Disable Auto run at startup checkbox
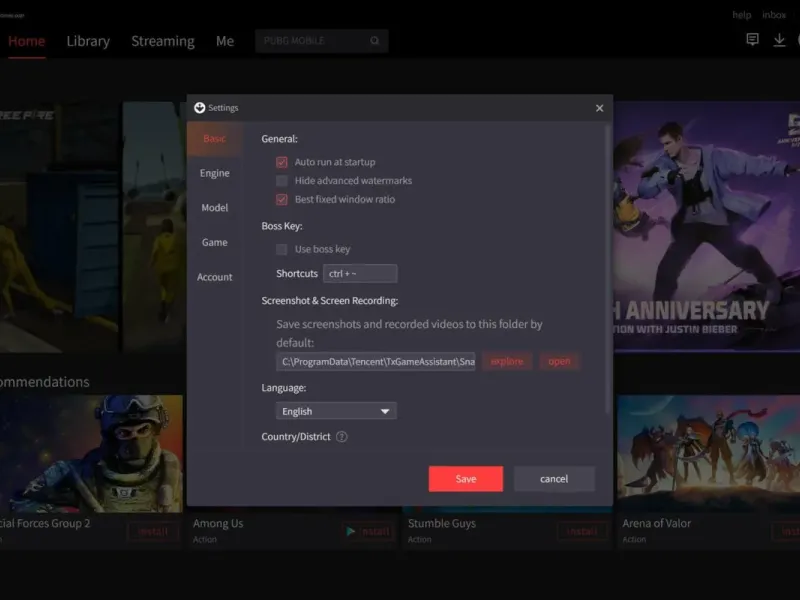Image resolution: width=800 pixels, height=600 pixels. pos(282,162)
